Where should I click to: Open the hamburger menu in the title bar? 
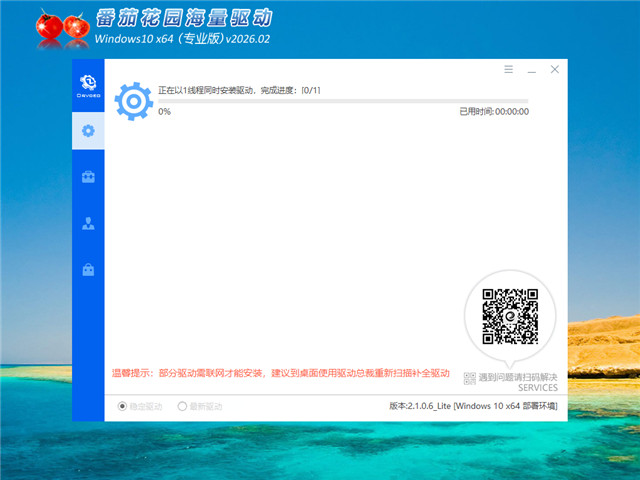pyautogui.click(x=508, y=70)
